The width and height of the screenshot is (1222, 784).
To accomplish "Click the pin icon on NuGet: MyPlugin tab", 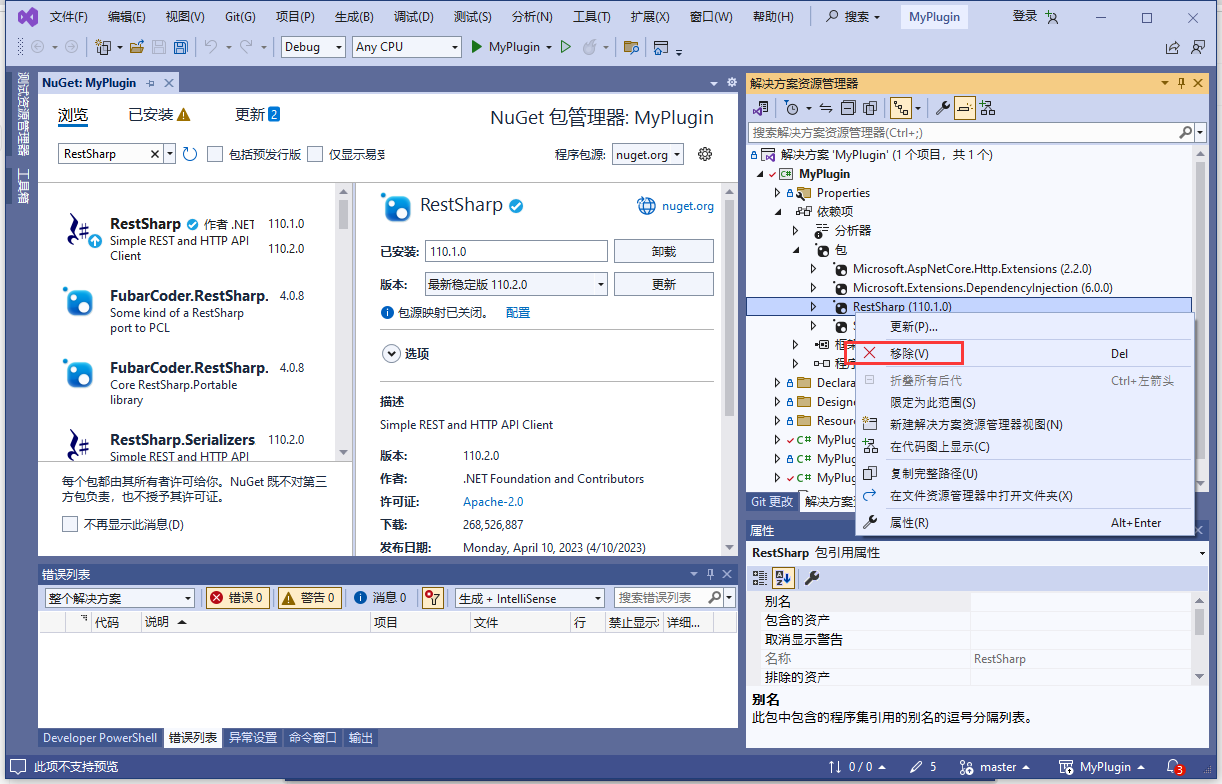I will coord(151,83).
